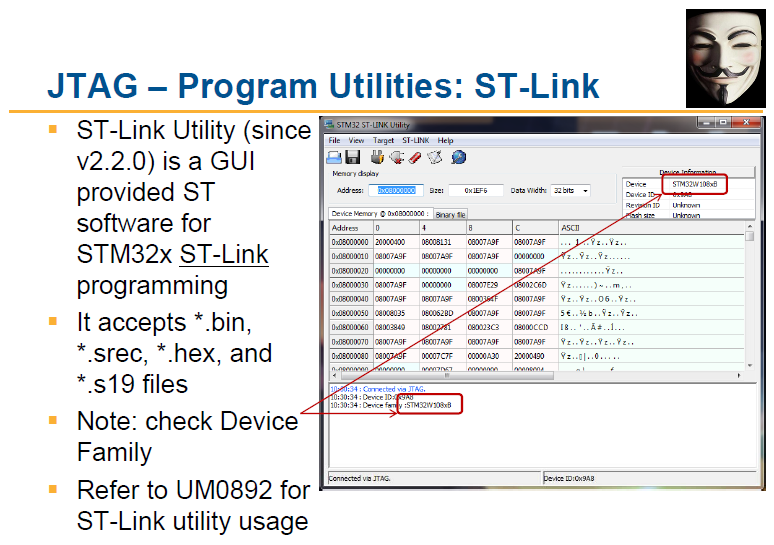774x545 pixels.
Task: Click the Guy Fawkes mask image
Action: point(726,58)
